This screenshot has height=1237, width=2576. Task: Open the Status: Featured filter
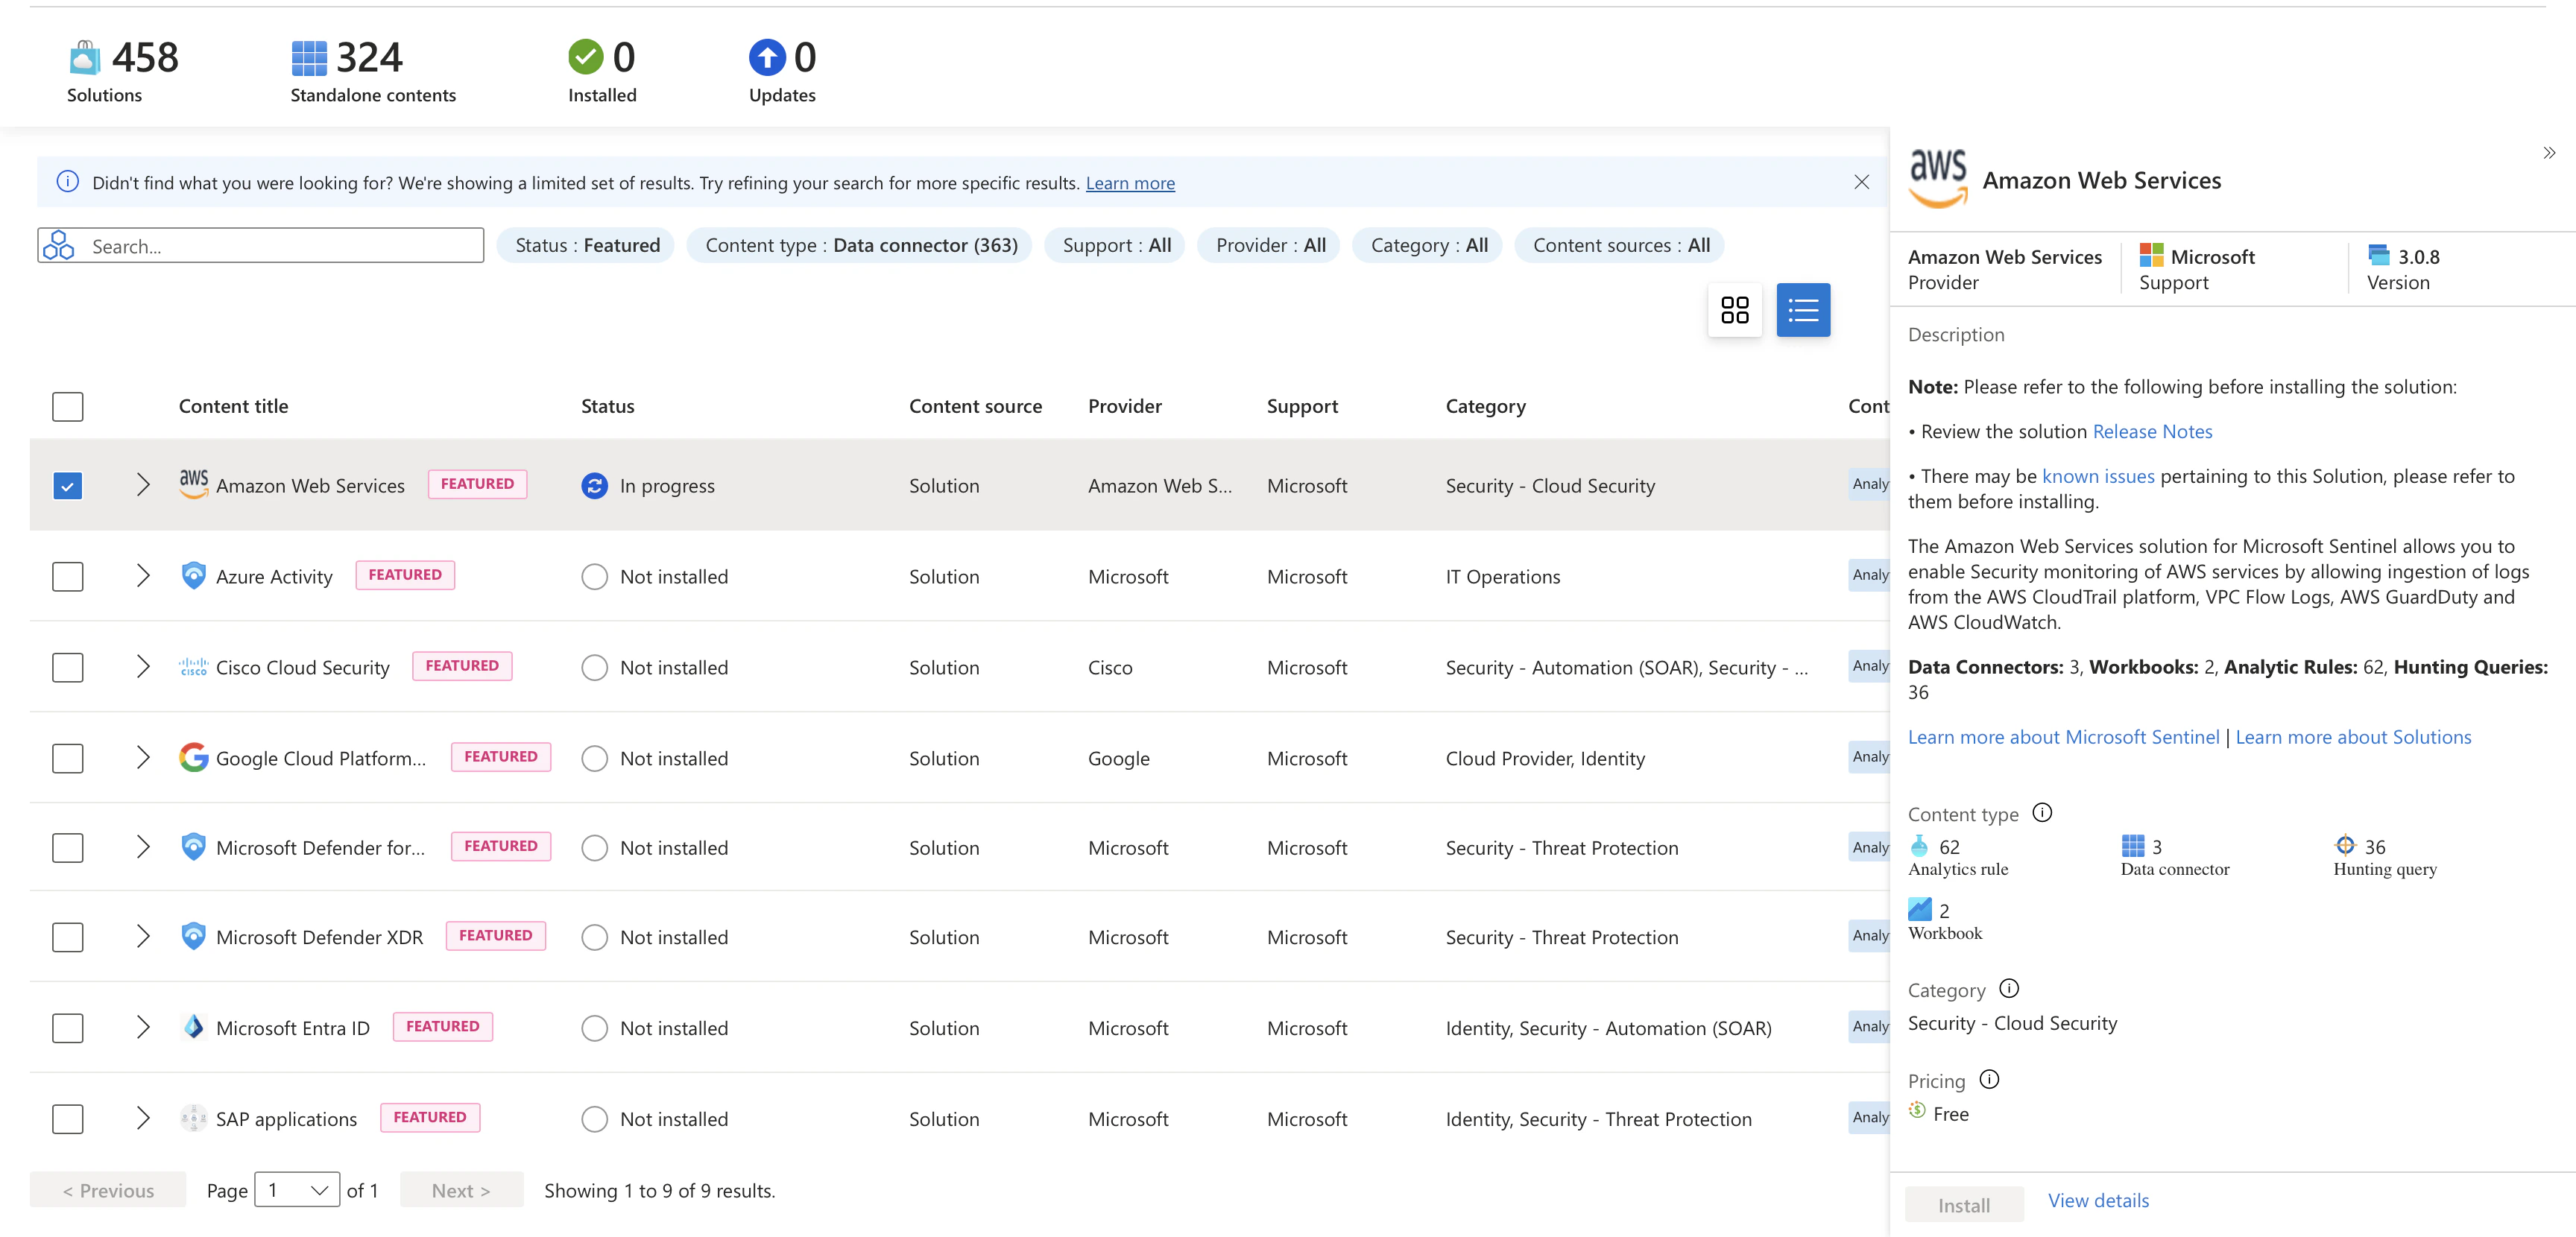point(586,245)
